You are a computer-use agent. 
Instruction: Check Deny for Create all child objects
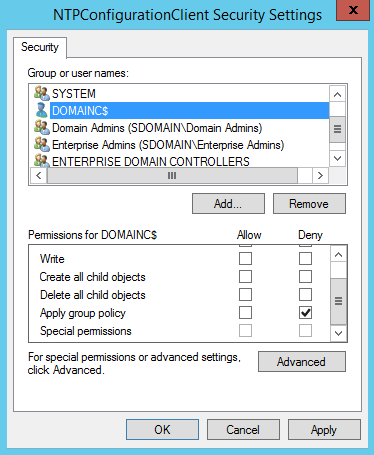[x=305, y=277]
